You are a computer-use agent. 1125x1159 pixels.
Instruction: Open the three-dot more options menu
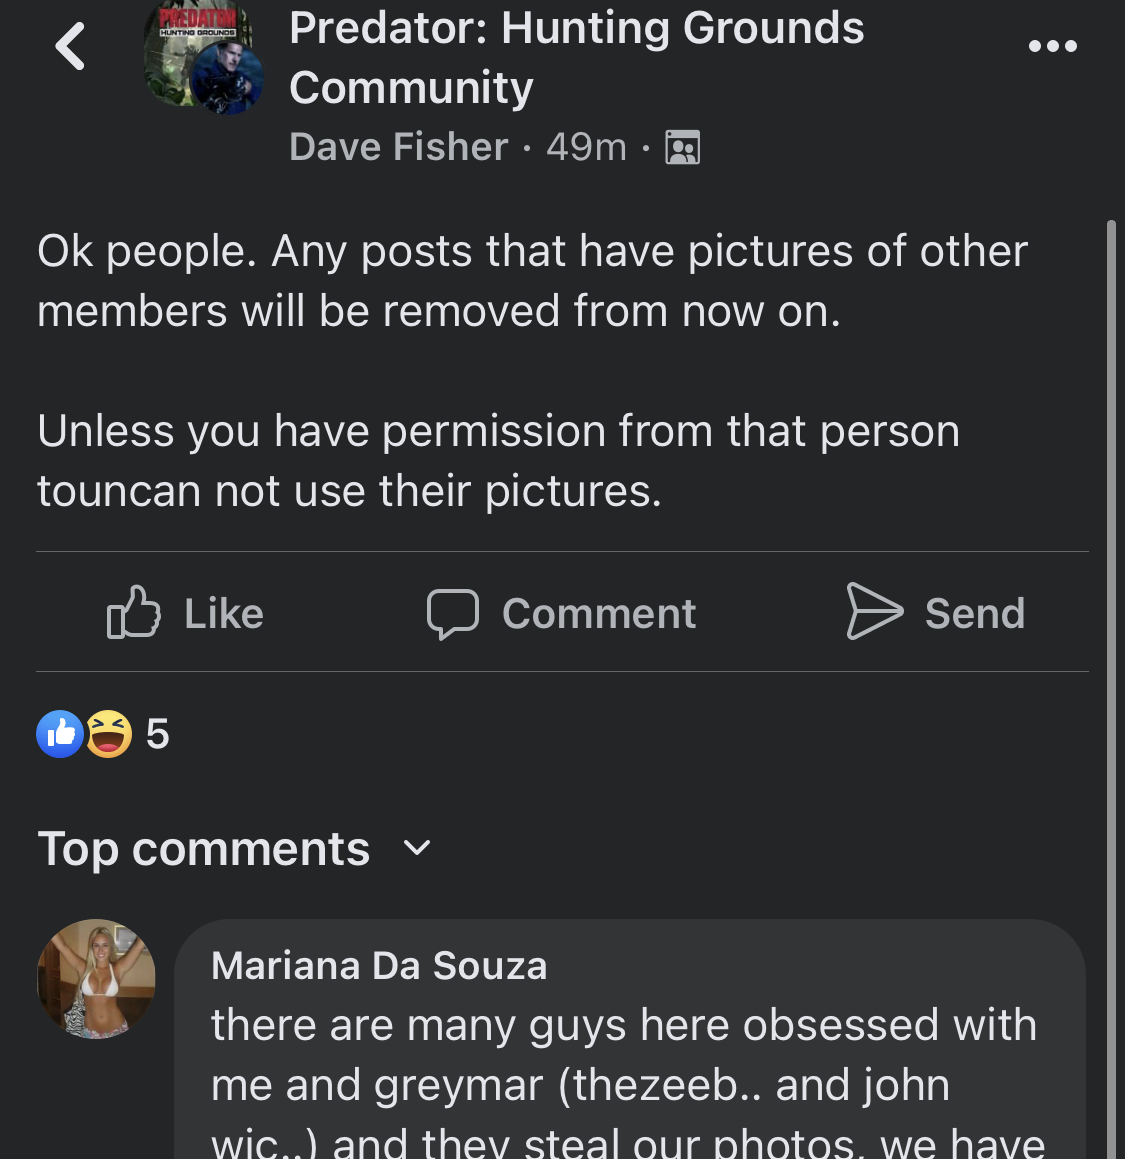[x=1053, y=46]
